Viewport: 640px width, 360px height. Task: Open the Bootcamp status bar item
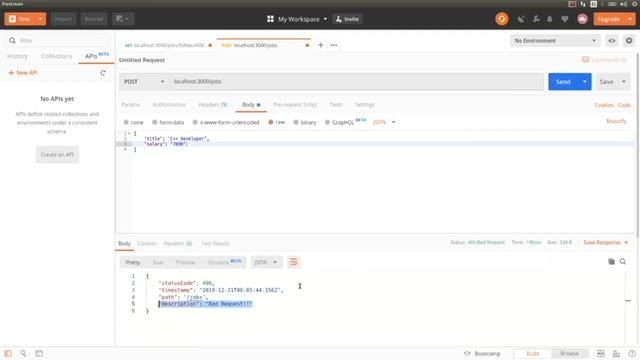point(482,353)
